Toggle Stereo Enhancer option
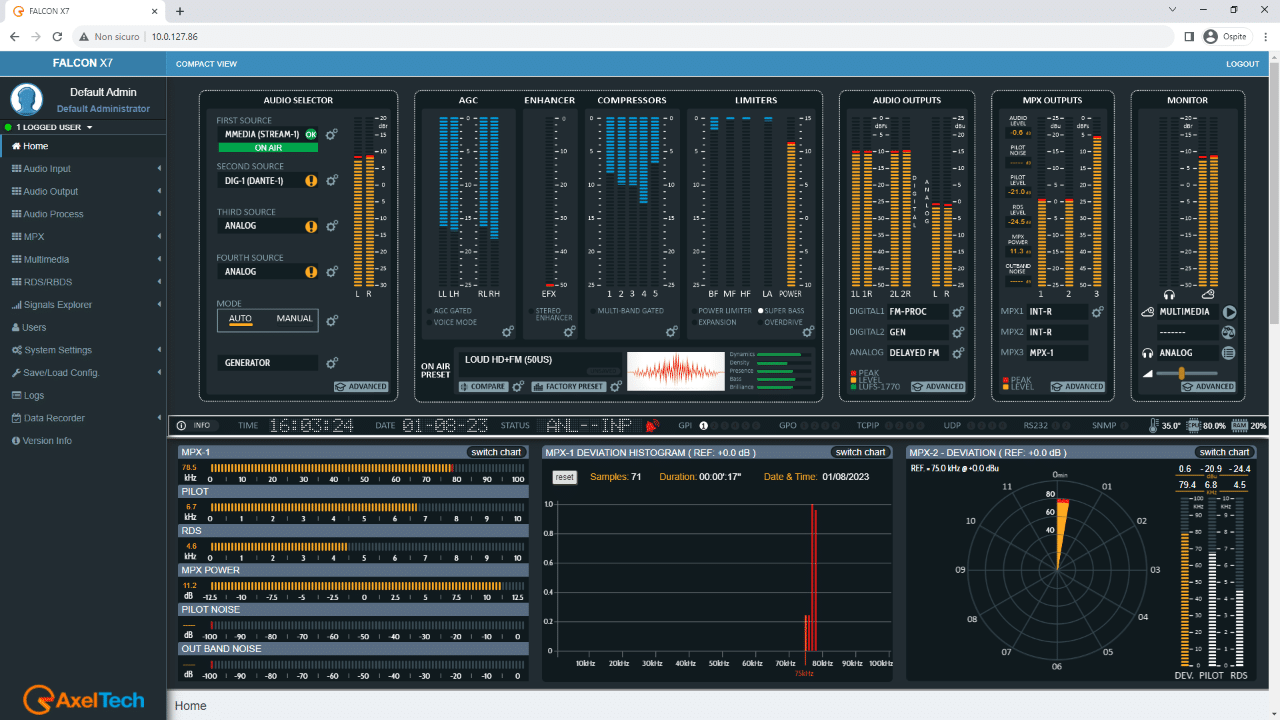The width and height of the screenshot is (1280, 720). click(x=550, y=315)
